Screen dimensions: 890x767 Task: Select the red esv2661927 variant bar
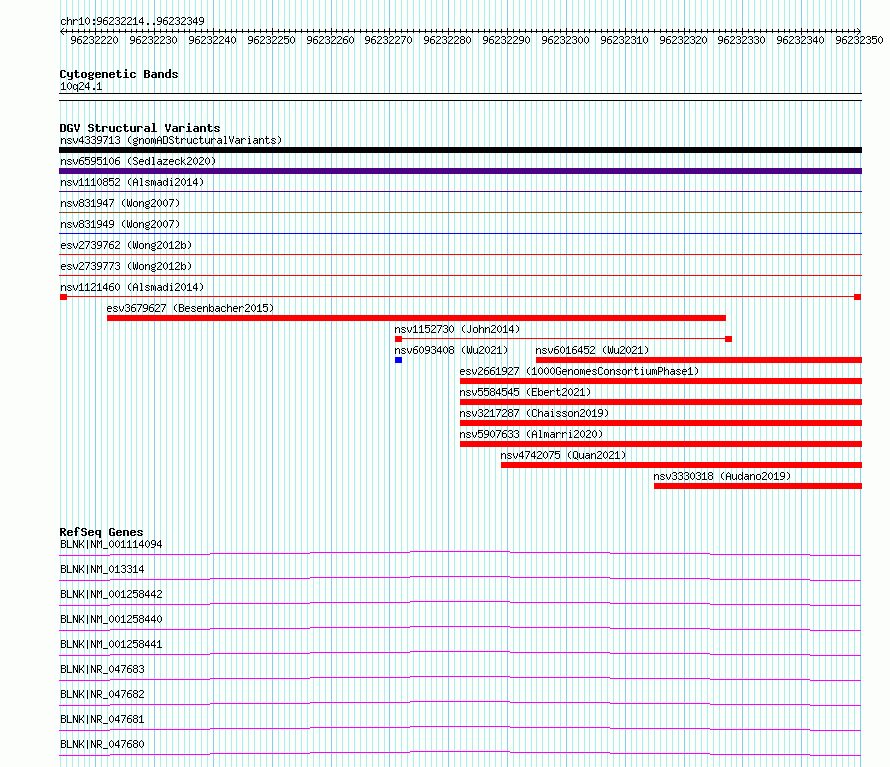[x=661, y=381]
